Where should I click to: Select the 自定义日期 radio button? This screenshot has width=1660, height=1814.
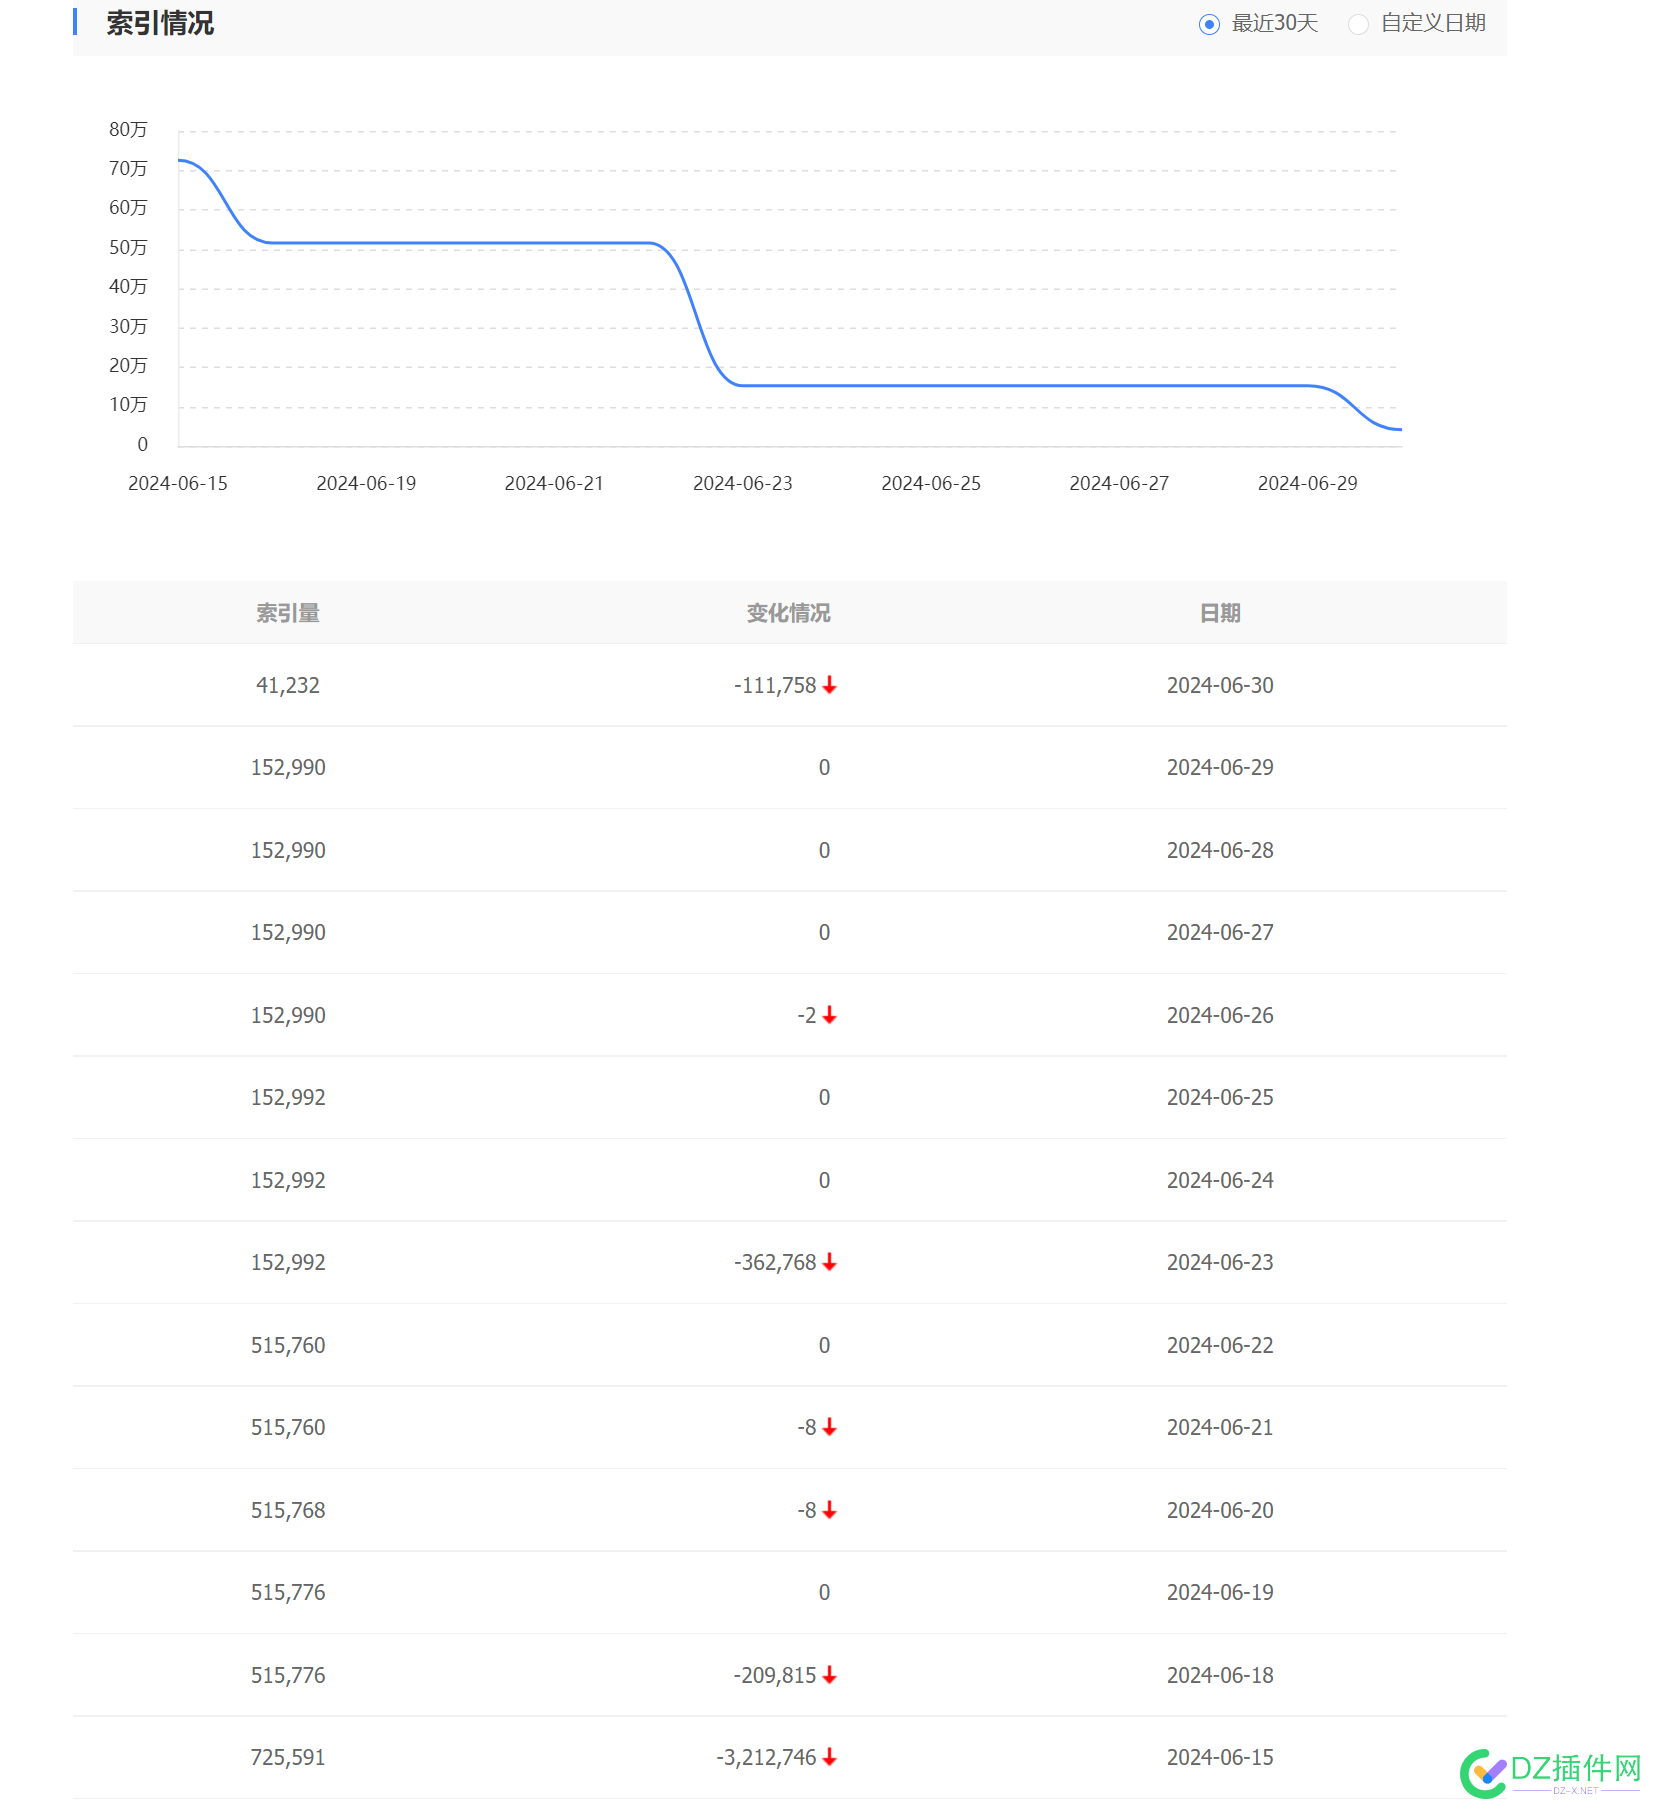tap(1358, 24)
